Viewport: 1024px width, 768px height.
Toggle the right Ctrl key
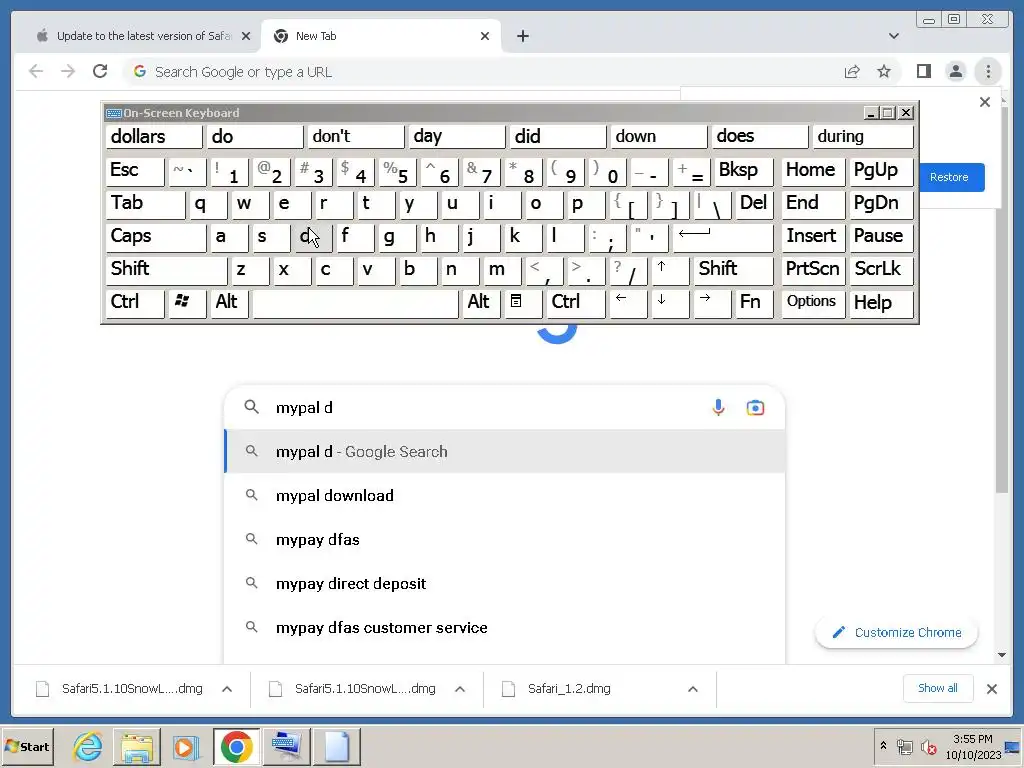click(575, 303)
